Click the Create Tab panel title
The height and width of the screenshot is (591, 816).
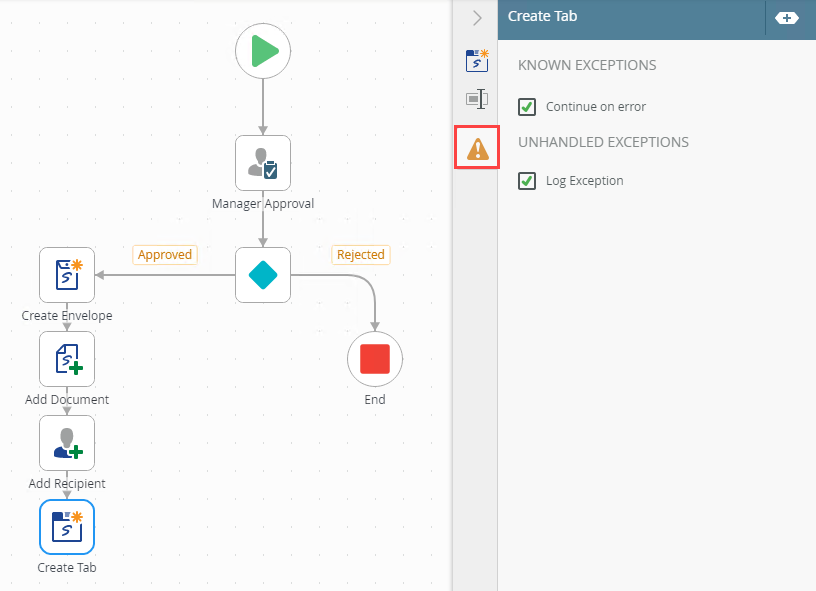point(542,16)
